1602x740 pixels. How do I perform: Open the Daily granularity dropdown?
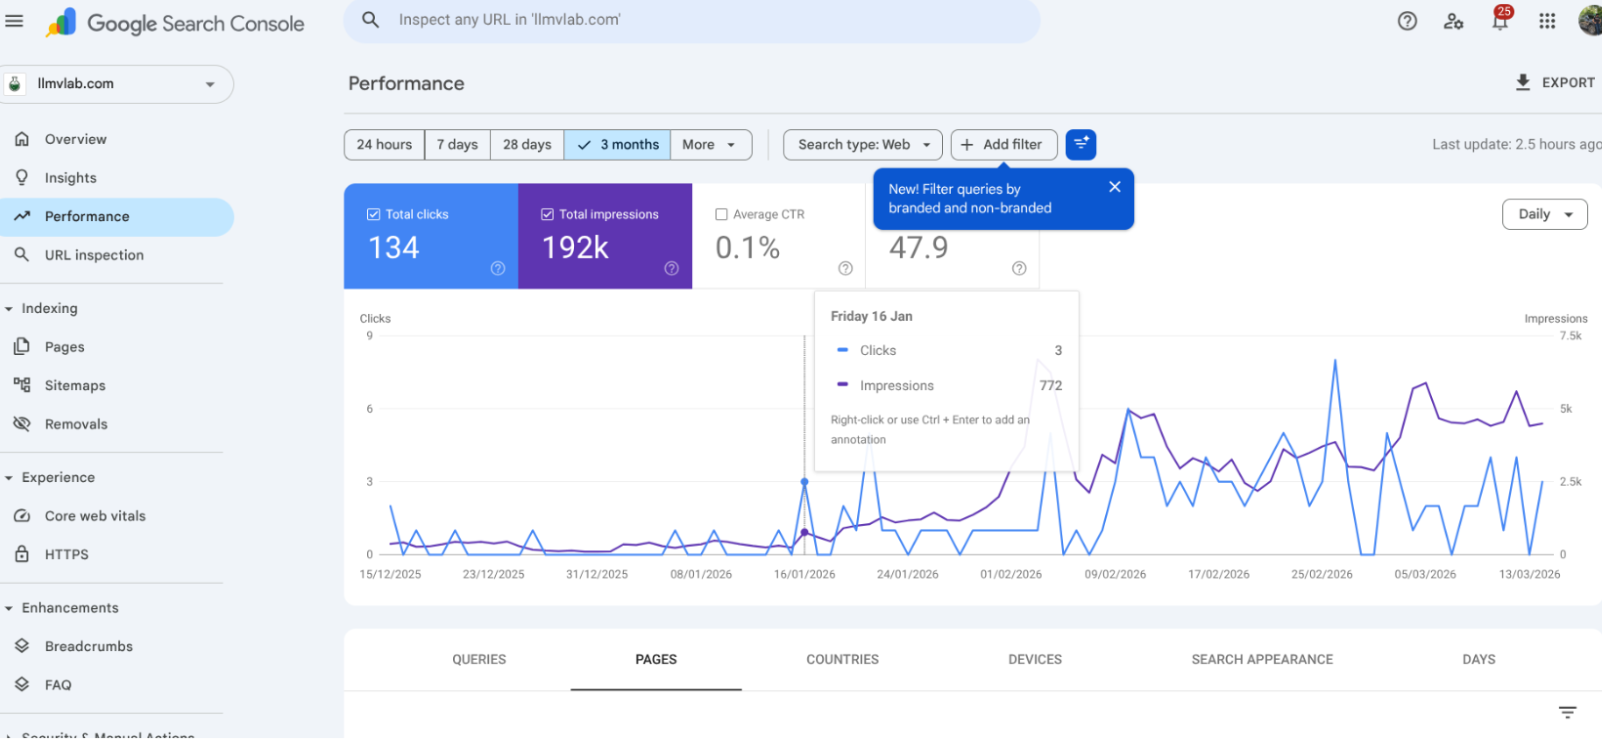point(1545,214)
